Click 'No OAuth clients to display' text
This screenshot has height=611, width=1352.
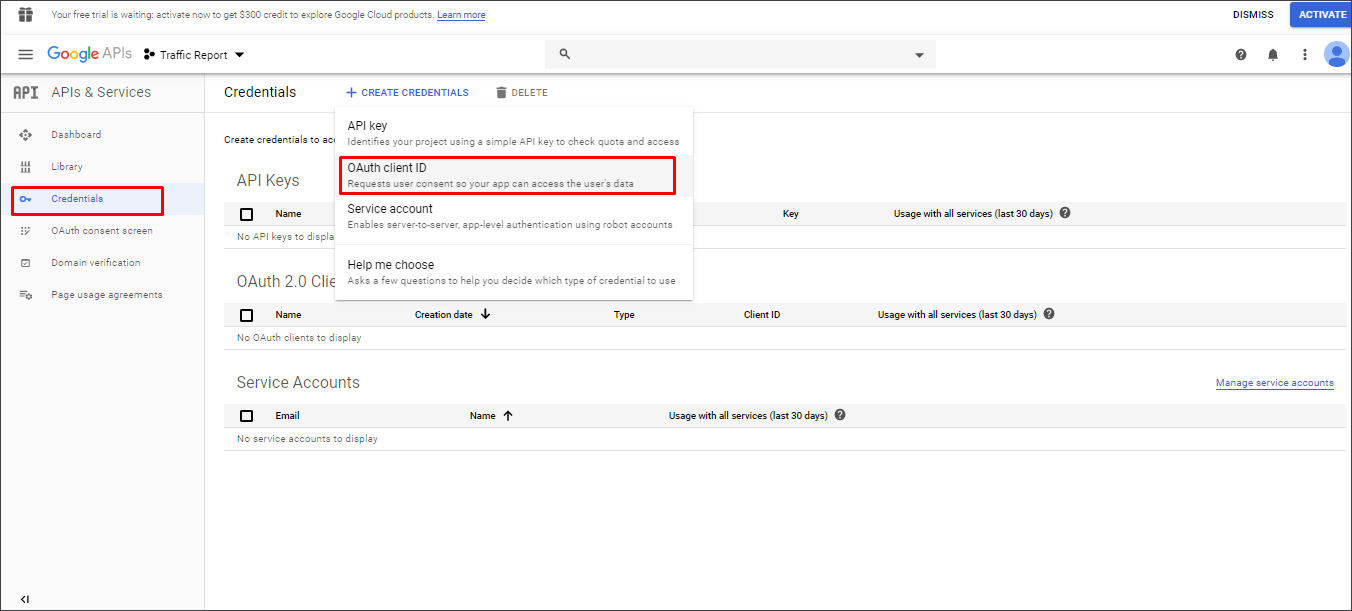pos(299,338)
